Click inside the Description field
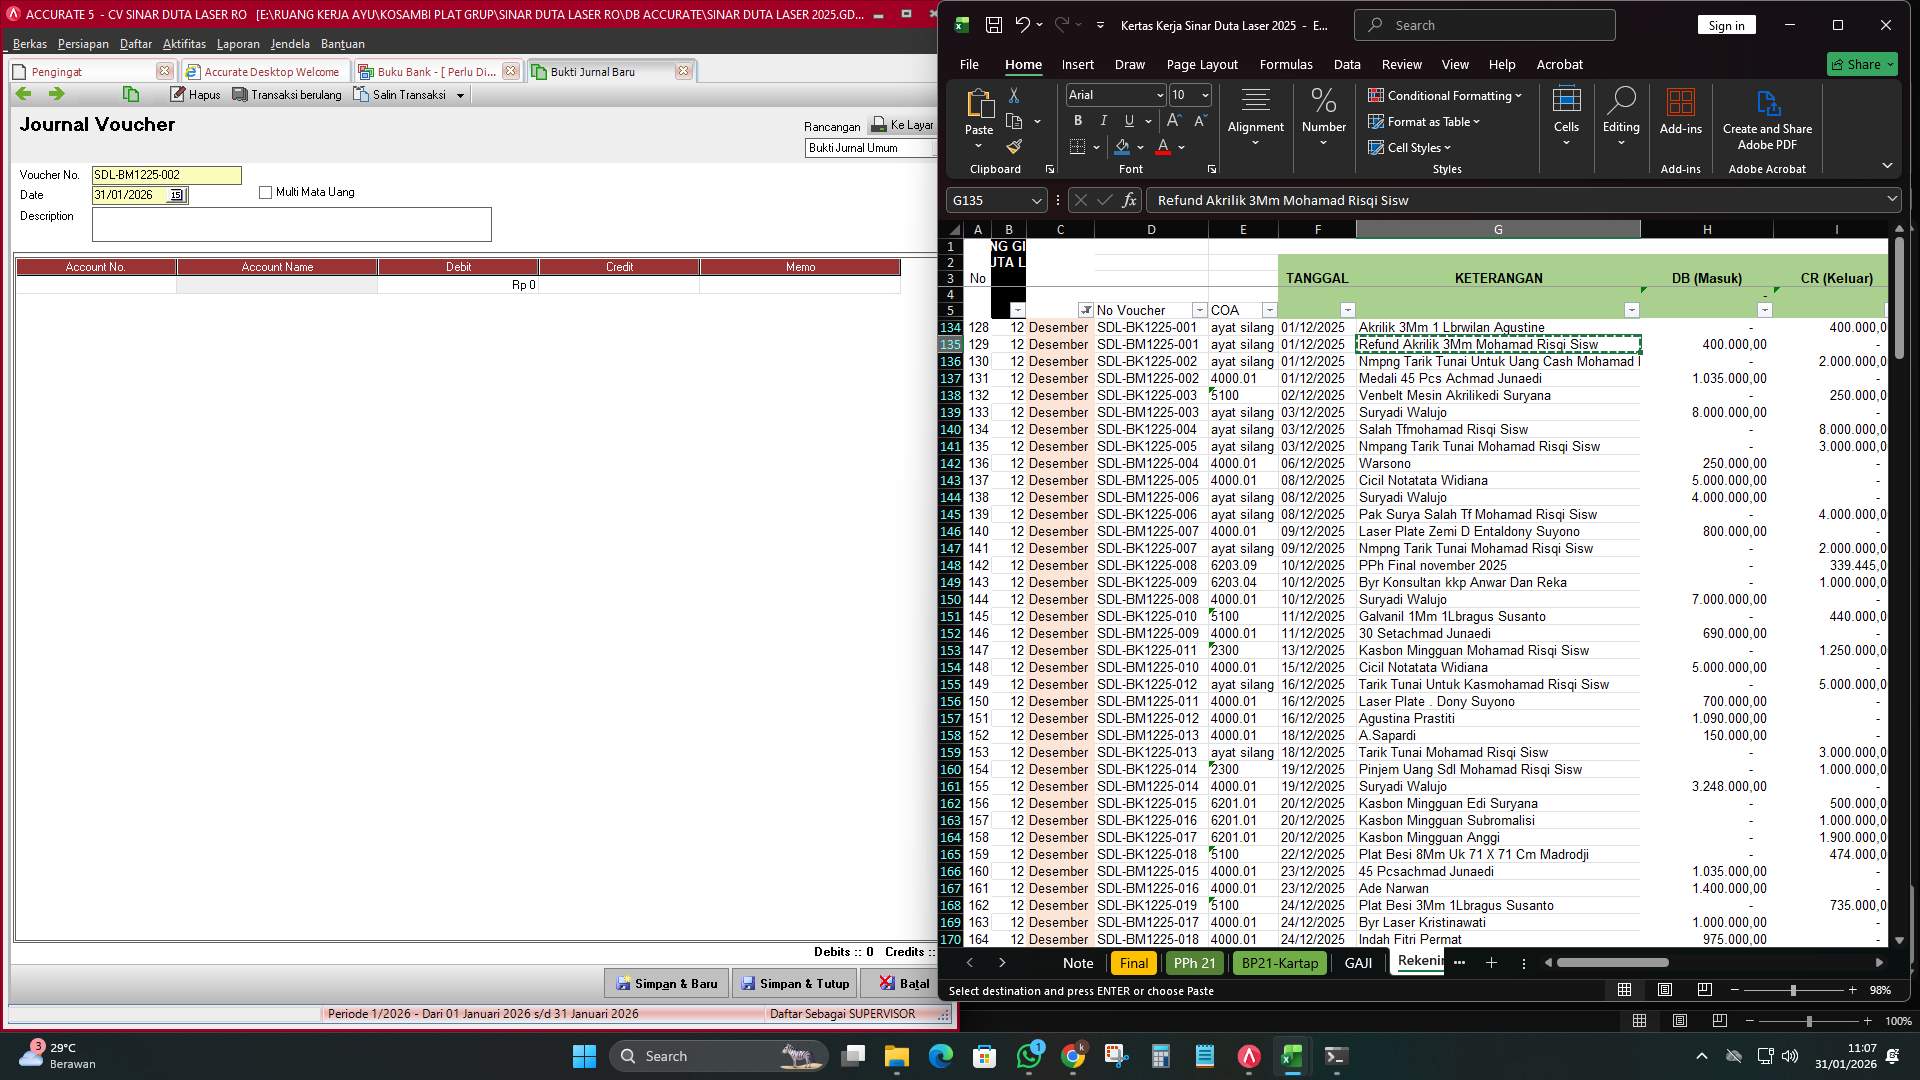 (x=290, y=225)
